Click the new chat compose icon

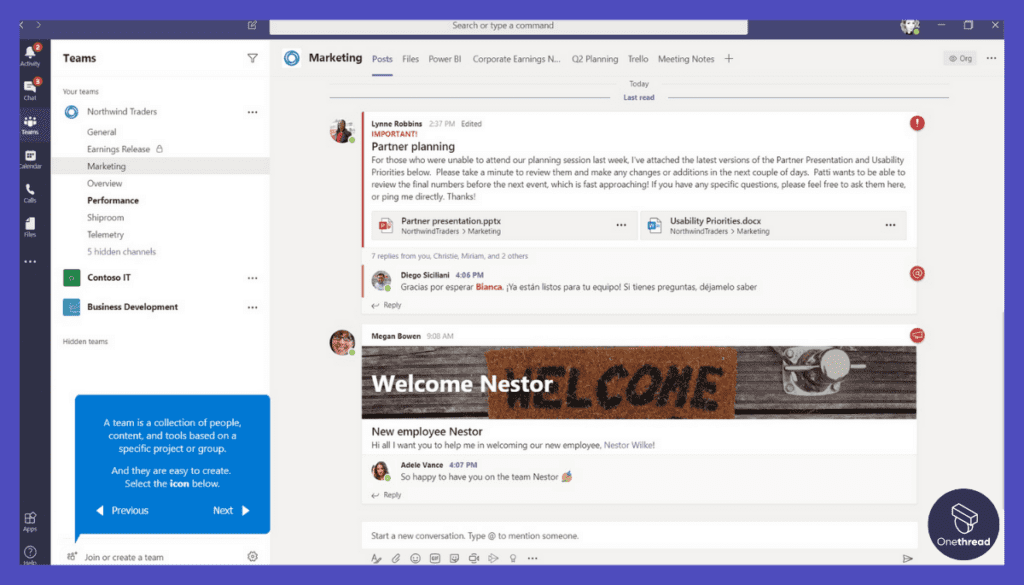point(252,25)
